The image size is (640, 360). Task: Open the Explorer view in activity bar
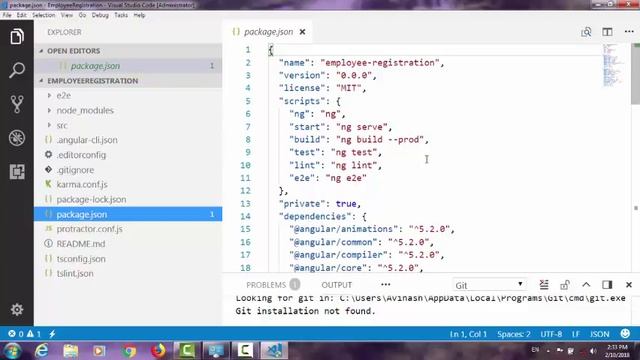click(17, 37)
